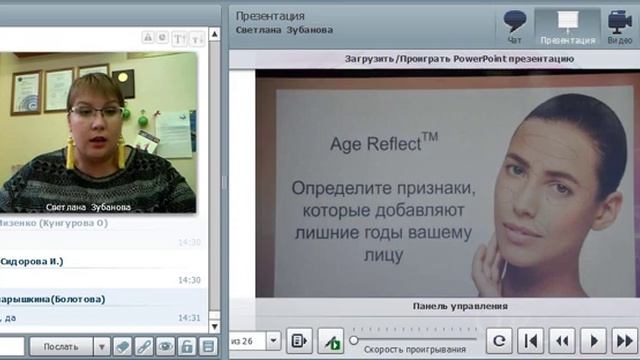Click the smiley emoticon icon above the chat

[x=162, y=38]
